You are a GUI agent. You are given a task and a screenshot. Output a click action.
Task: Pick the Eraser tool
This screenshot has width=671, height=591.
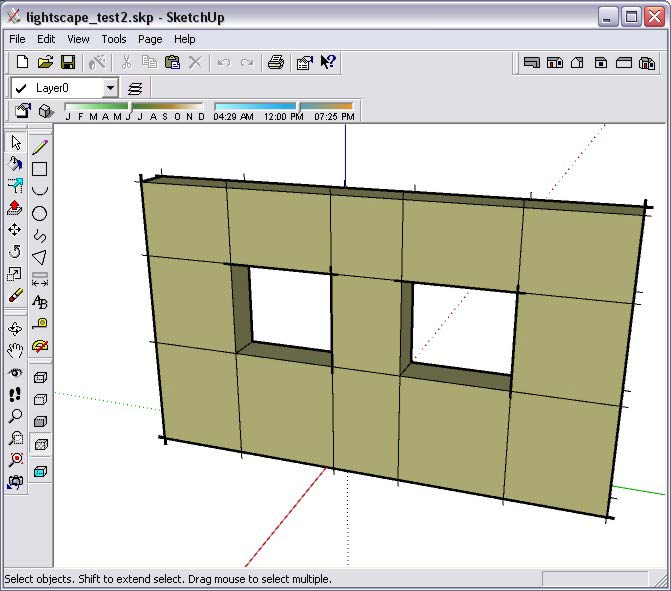click(x=15, y=296)
